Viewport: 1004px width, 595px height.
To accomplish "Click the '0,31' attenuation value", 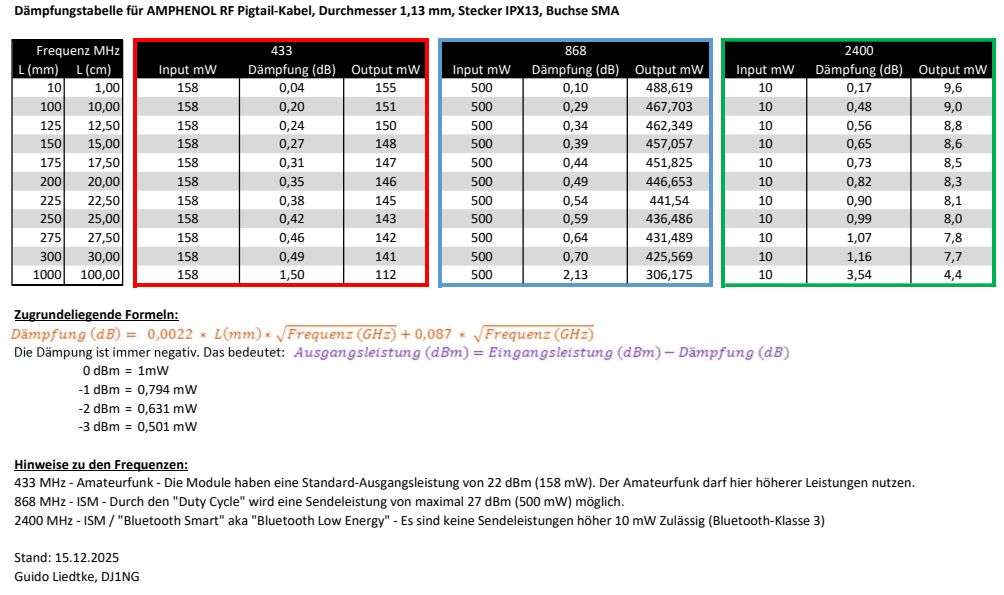I will (x=292, y=163).
